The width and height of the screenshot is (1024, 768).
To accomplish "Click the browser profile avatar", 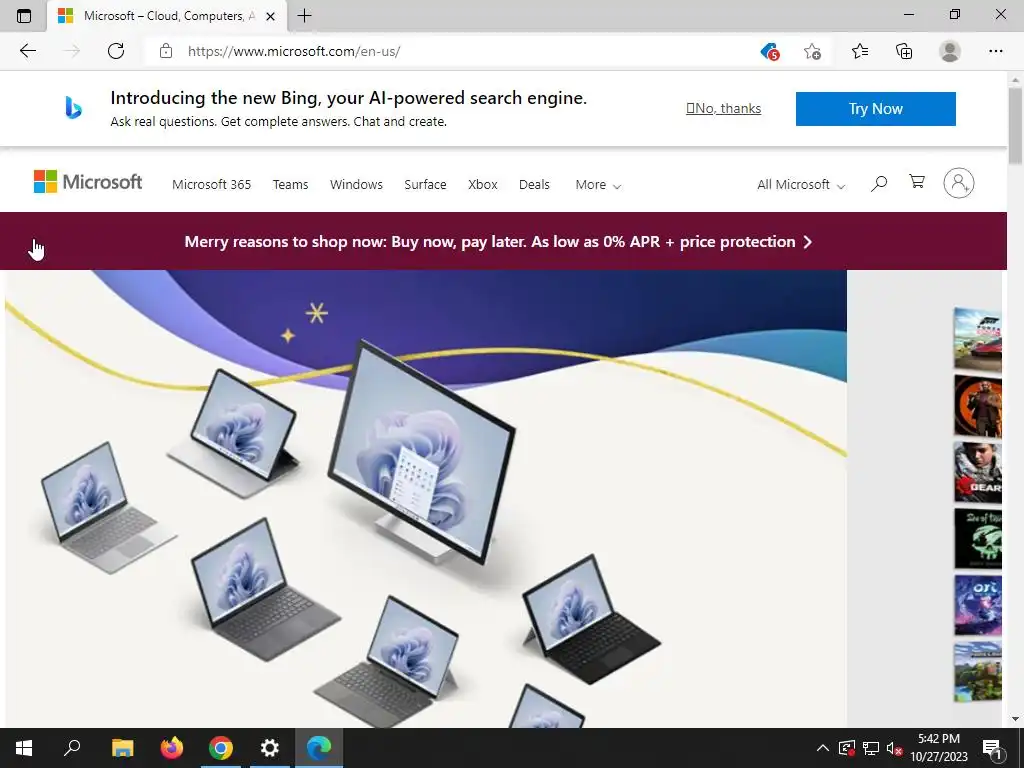I will [950, 51].
